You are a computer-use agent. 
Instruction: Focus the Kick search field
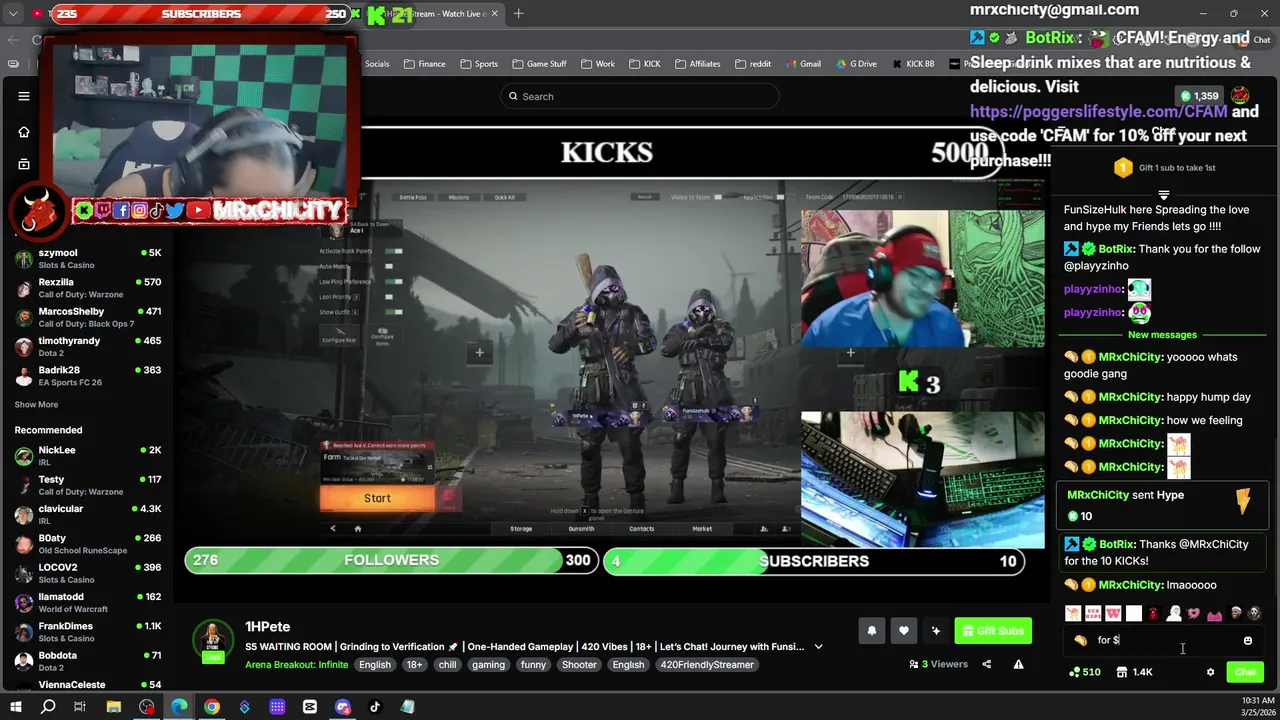640,96
